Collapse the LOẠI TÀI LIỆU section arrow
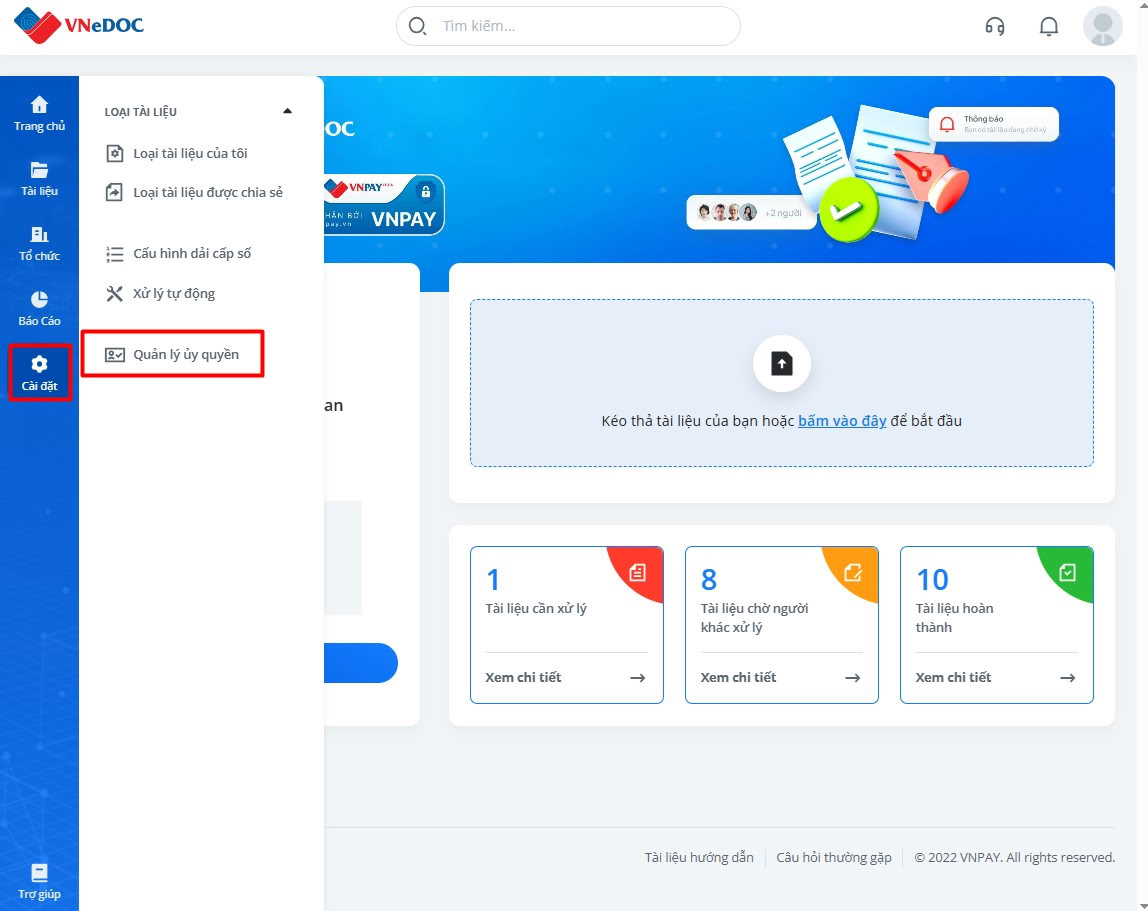Image resolution: width=1148 pixels, height=911 pixels. (287, 111)
